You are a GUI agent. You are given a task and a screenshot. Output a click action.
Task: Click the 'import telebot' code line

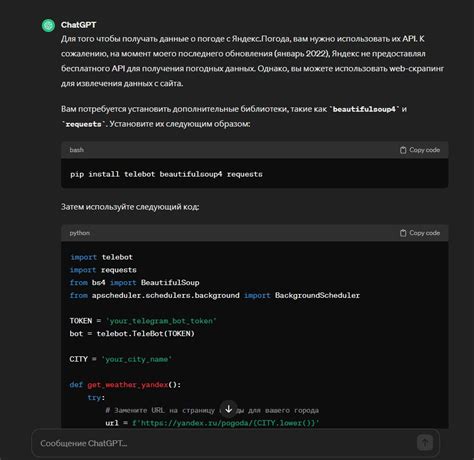[x=101, y=257]
